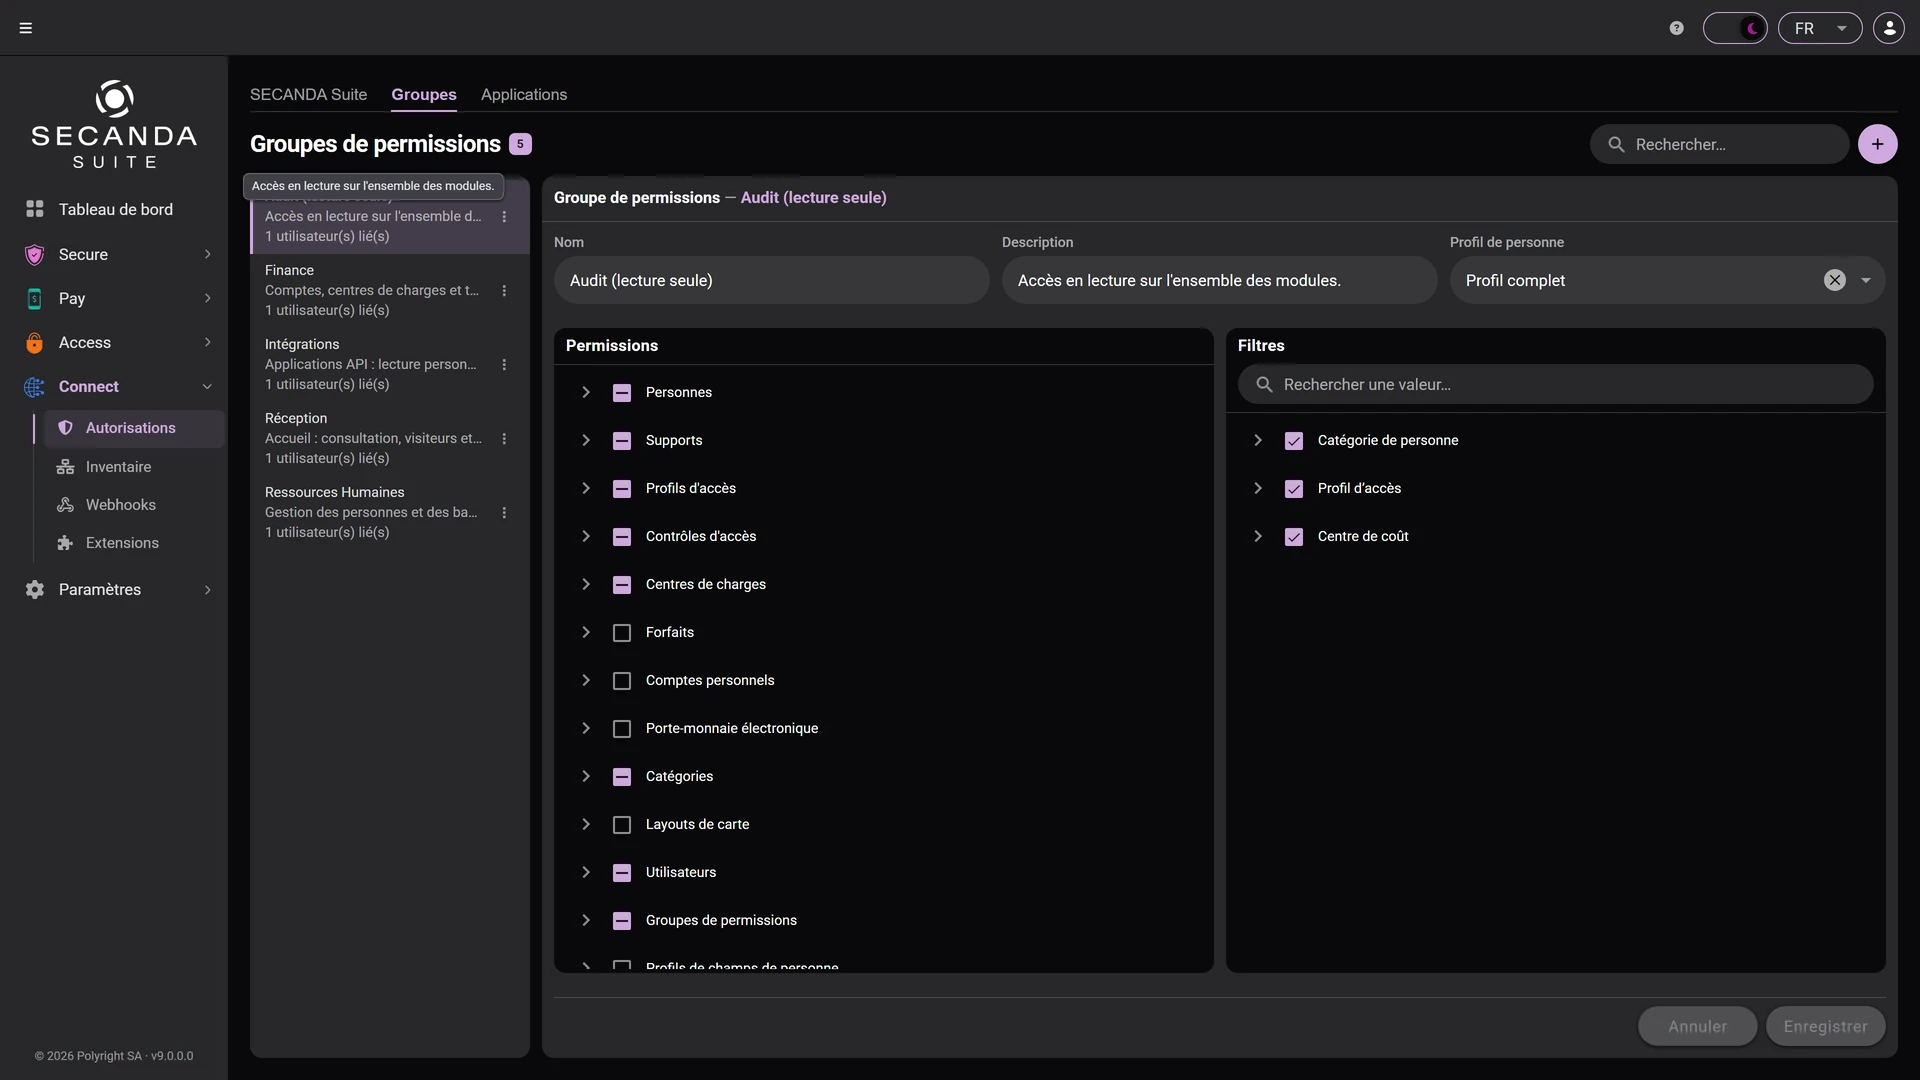Image resolution: width=1920 pixels, height=1080 pixels.
Task: Click the Nom field Audit (lecture seule)
Action: tap(771, 280)
